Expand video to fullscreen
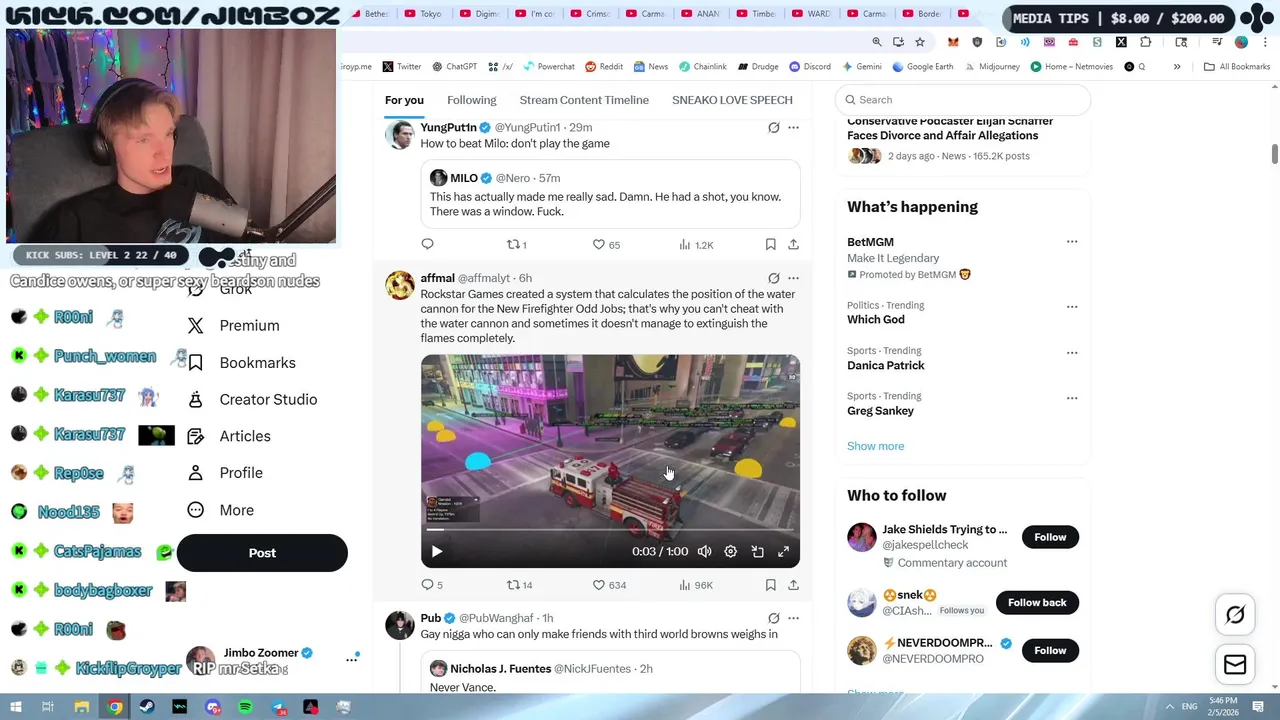This screenshot has width=1280, height=720. pyautogui.click(x=784, y=551)
